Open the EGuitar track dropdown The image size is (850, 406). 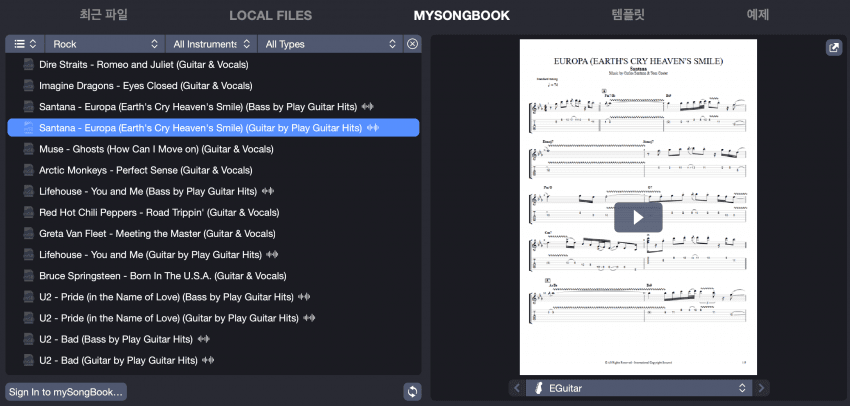point(639,388)
